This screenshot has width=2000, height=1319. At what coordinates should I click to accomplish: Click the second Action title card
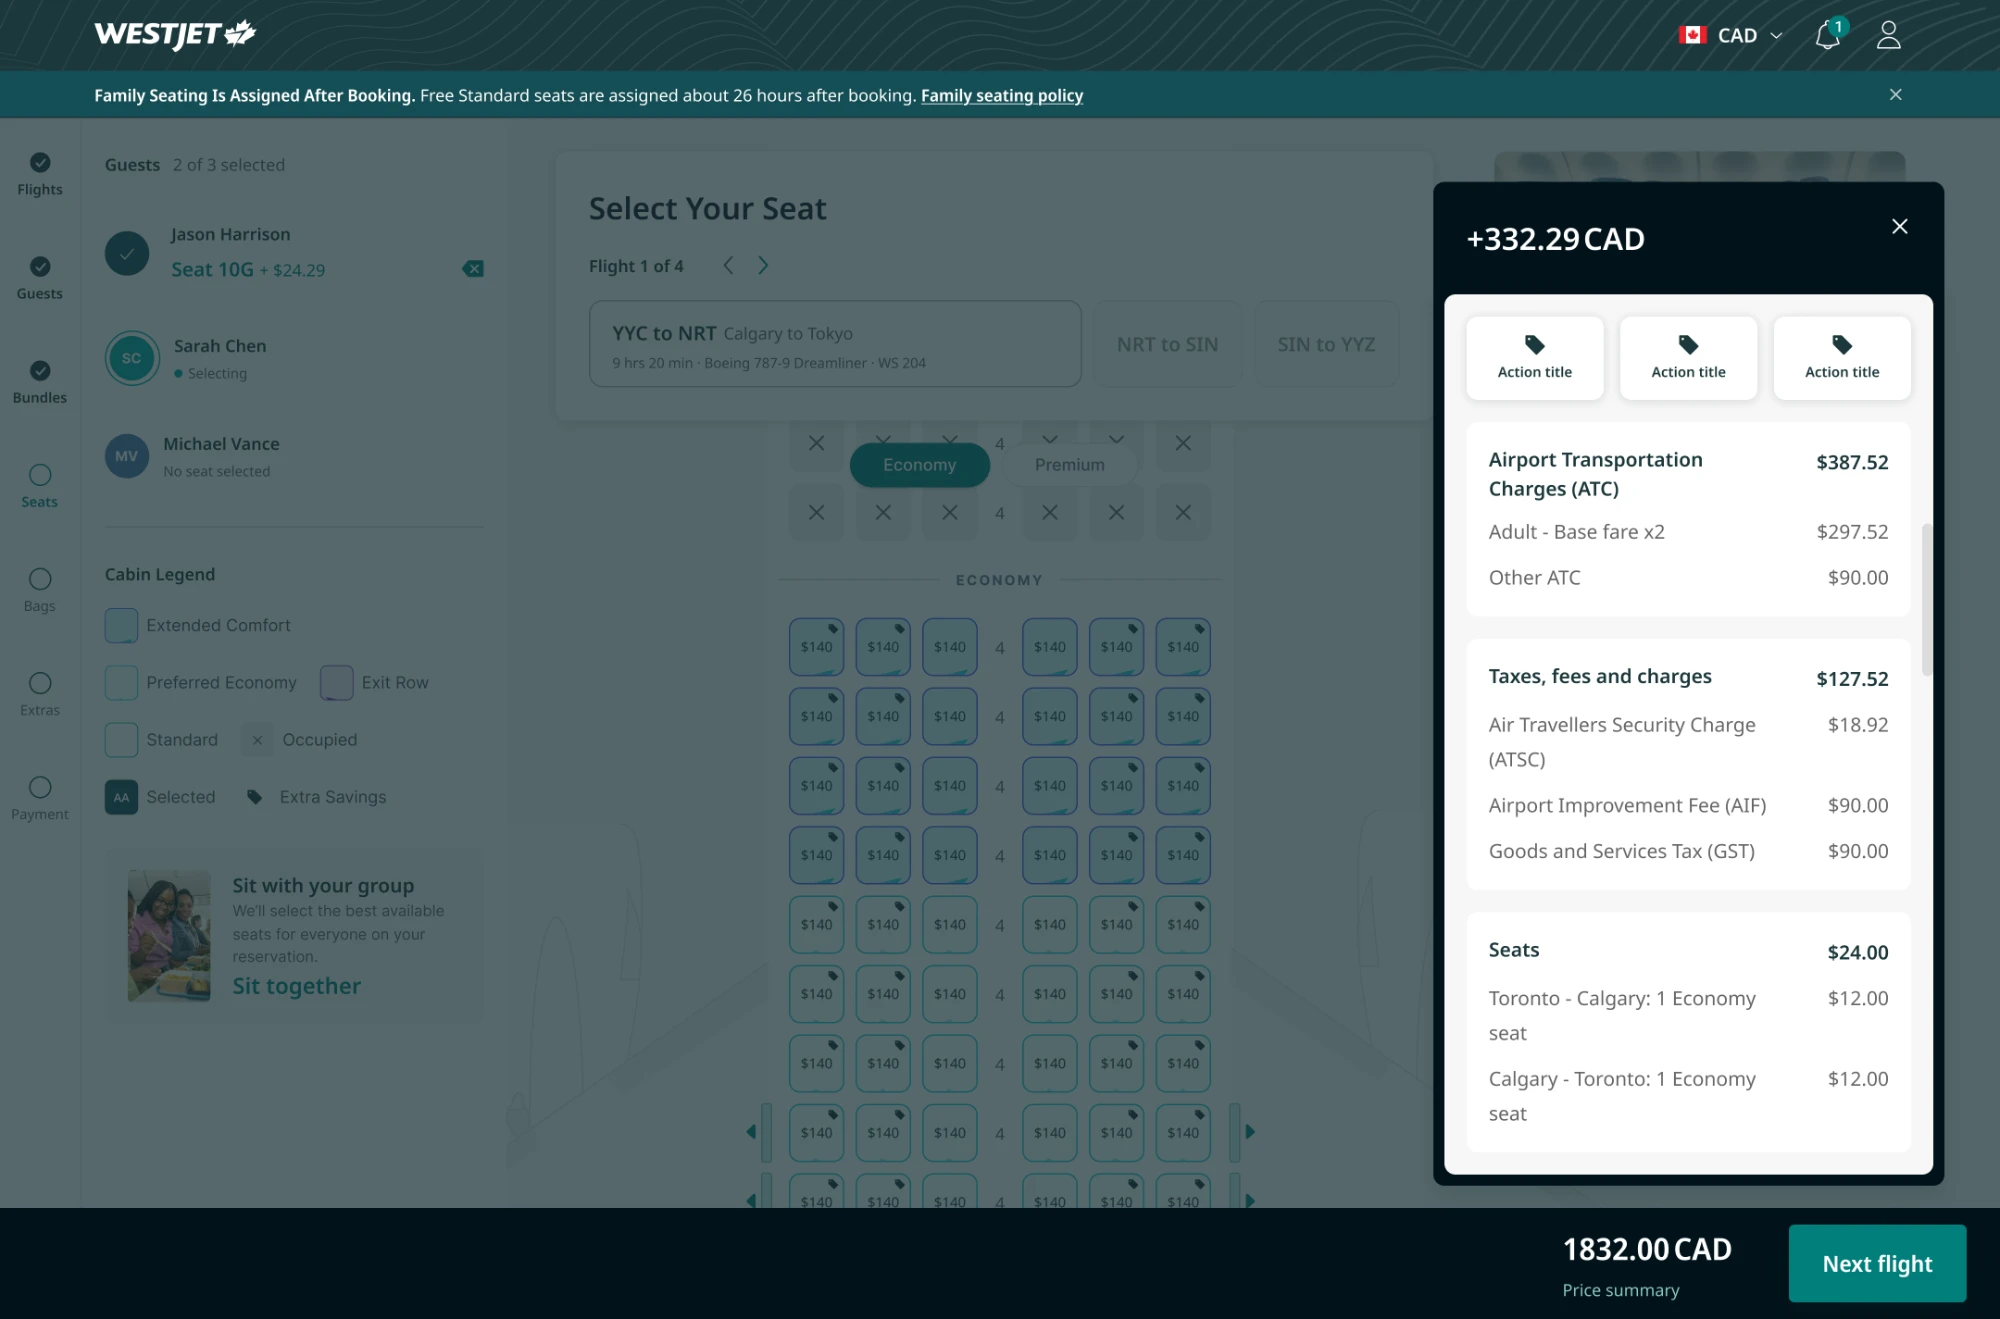click(x=1688, y=358)
